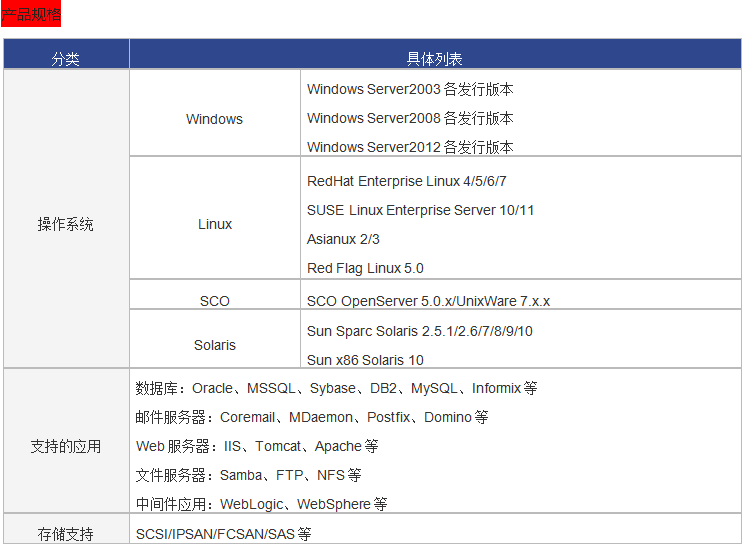750x547 pixels.
Task: Click the red 产品规格 heading
Action: pos(31,14)
